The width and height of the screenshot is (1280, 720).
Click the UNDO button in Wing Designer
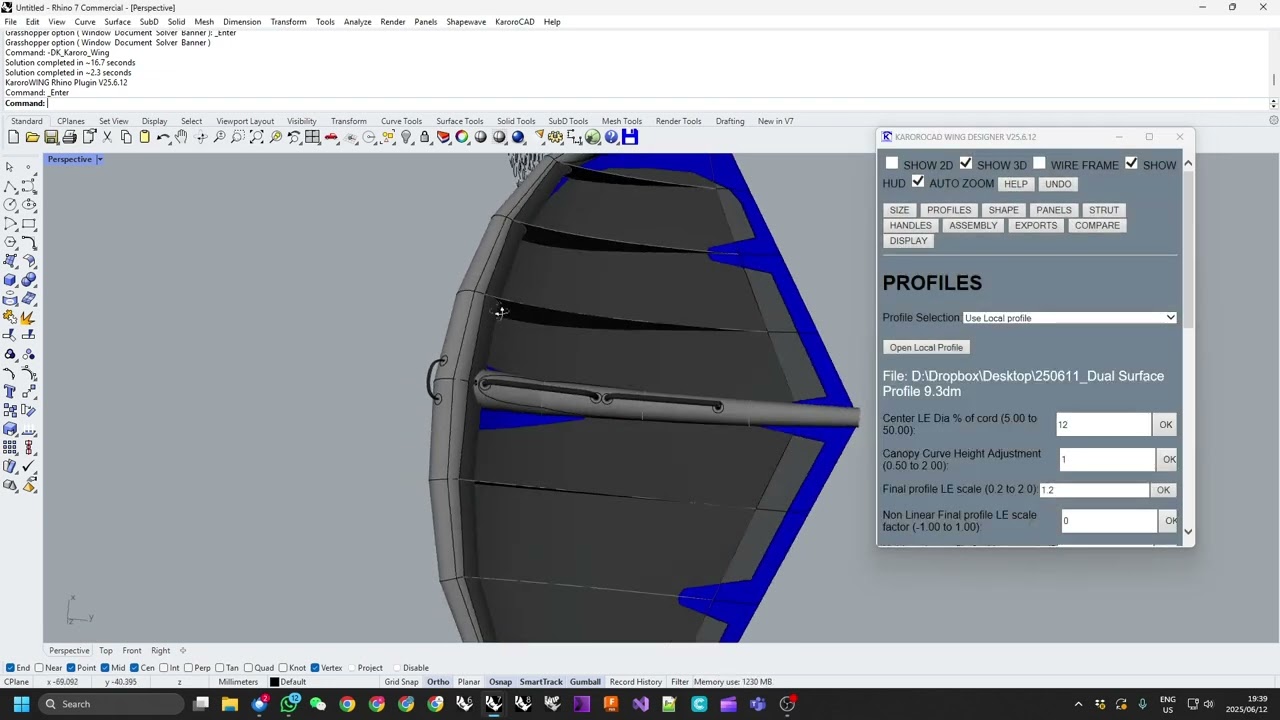coord(1058,184)
